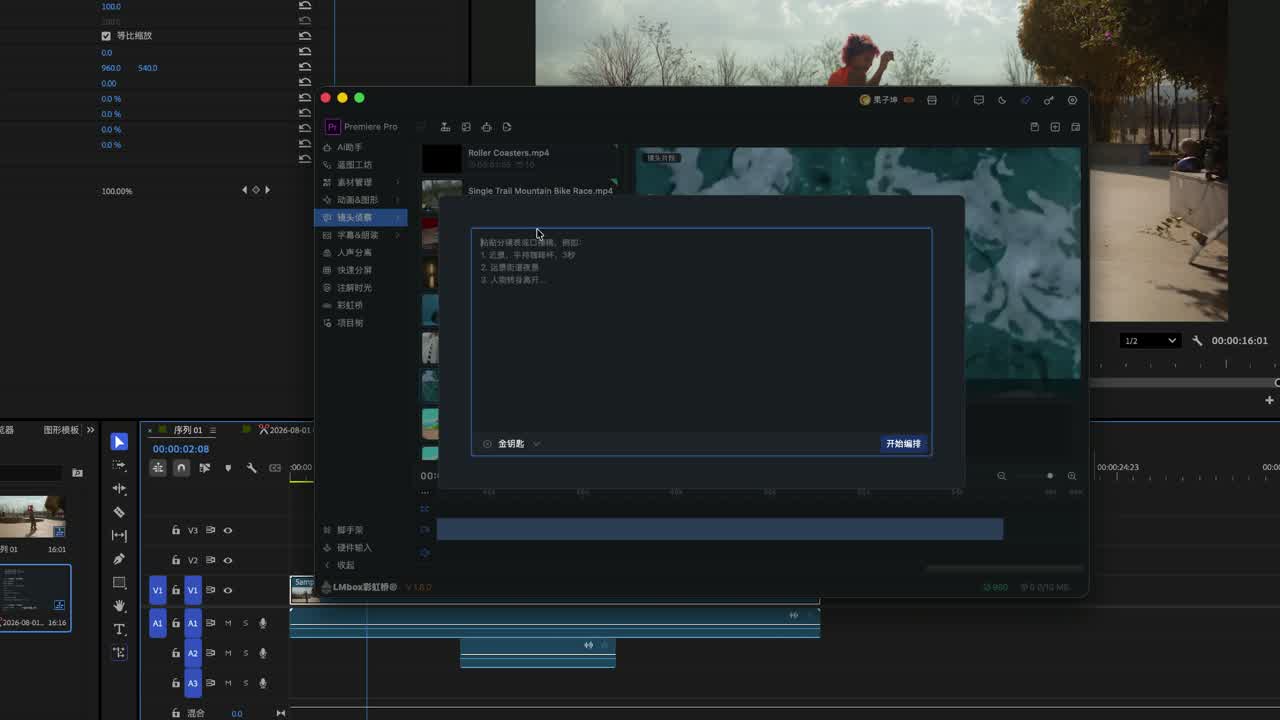Screen dimensions: 1280x720
Task: Toggle the insert-as-nests sequence button
Action: tap(158, 468)
